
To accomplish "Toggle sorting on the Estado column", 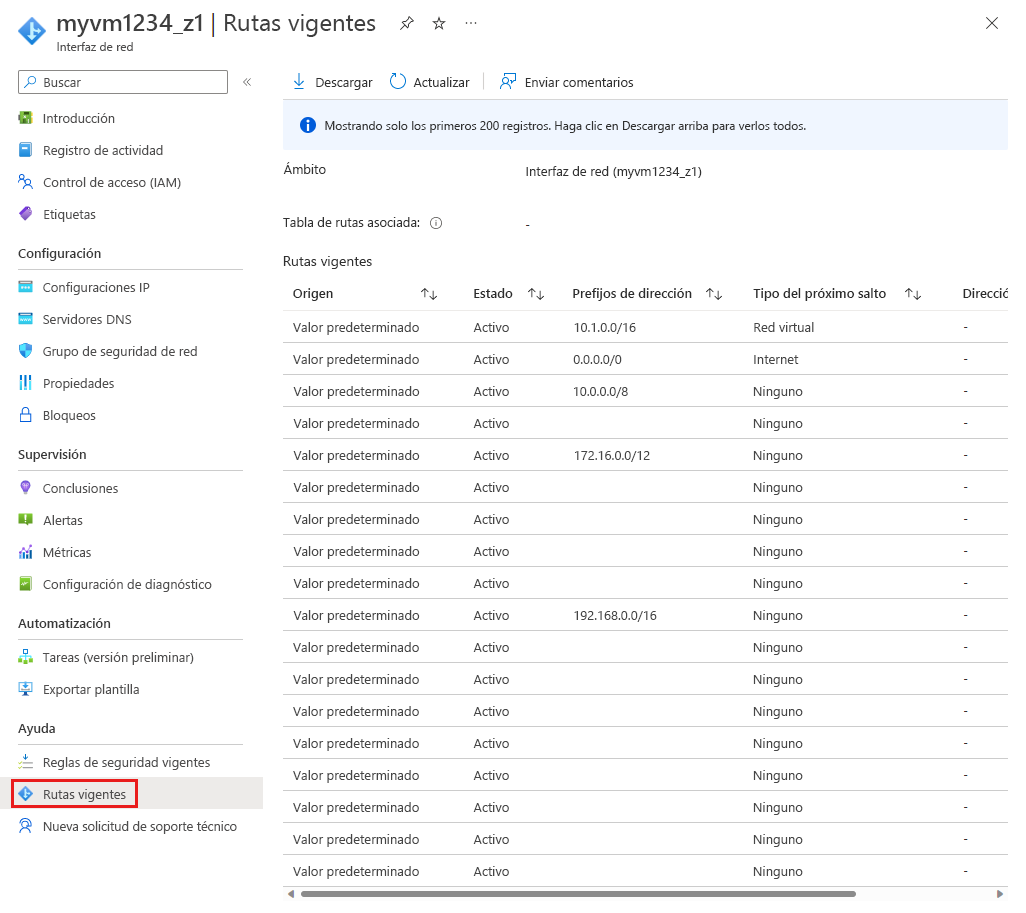I will (x=536, y=293).
